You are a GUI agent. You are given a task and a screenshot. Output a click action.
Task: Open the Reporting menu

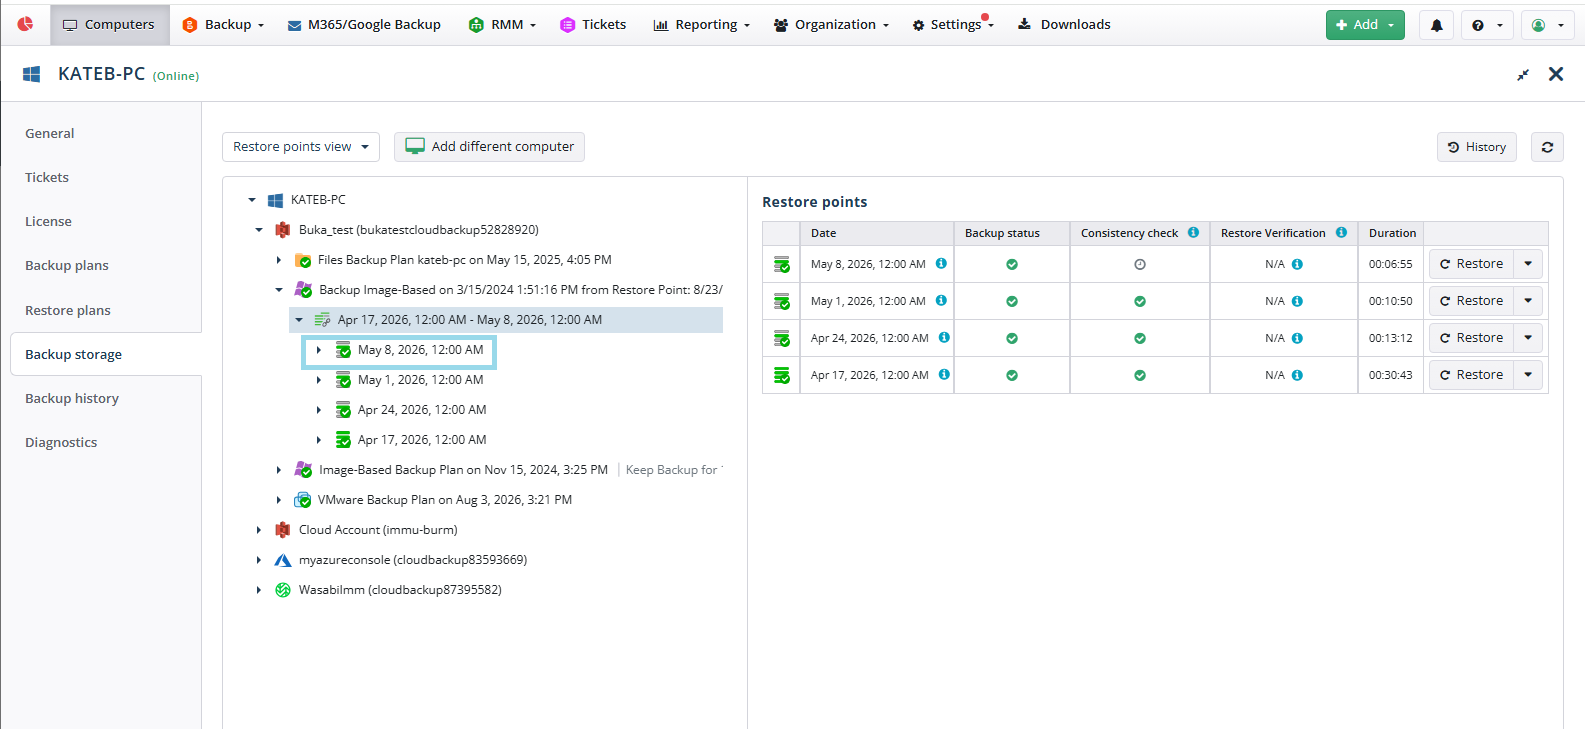point(701,25)
